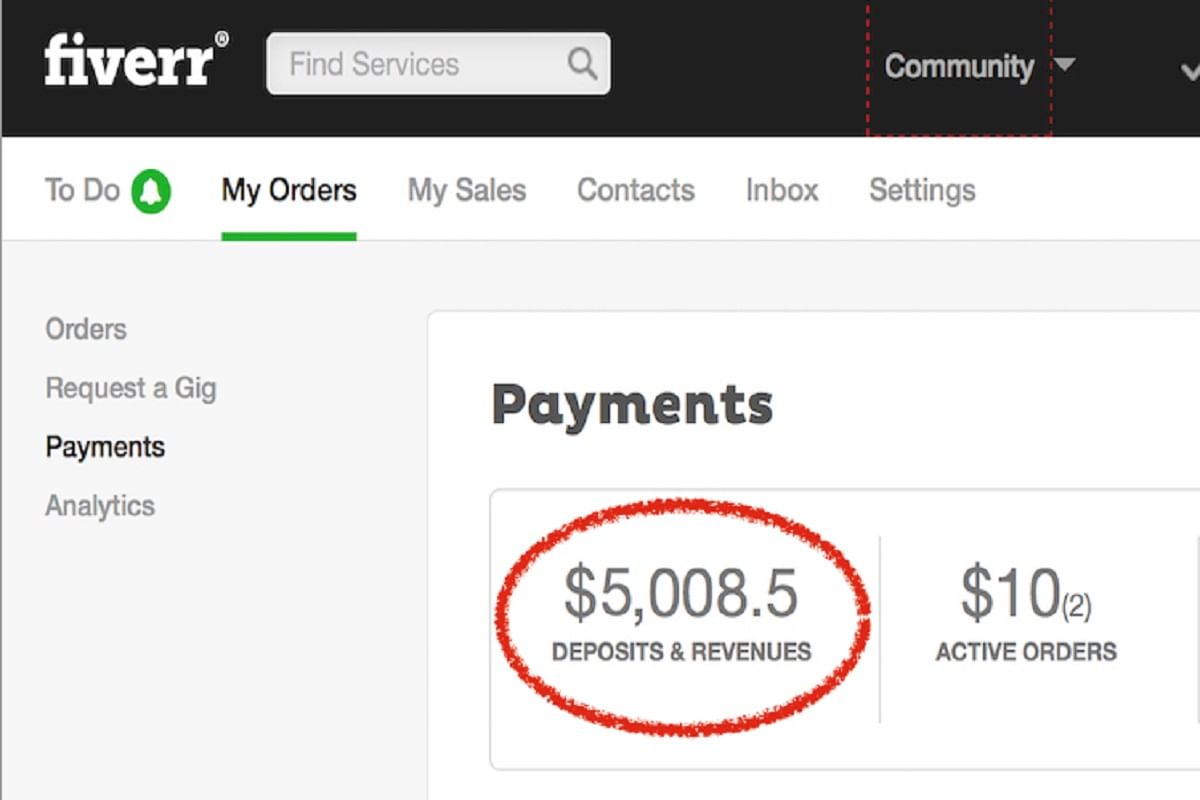1200x800 pixels.
Task: Open the My Sales tab
Action: [466, 189]
